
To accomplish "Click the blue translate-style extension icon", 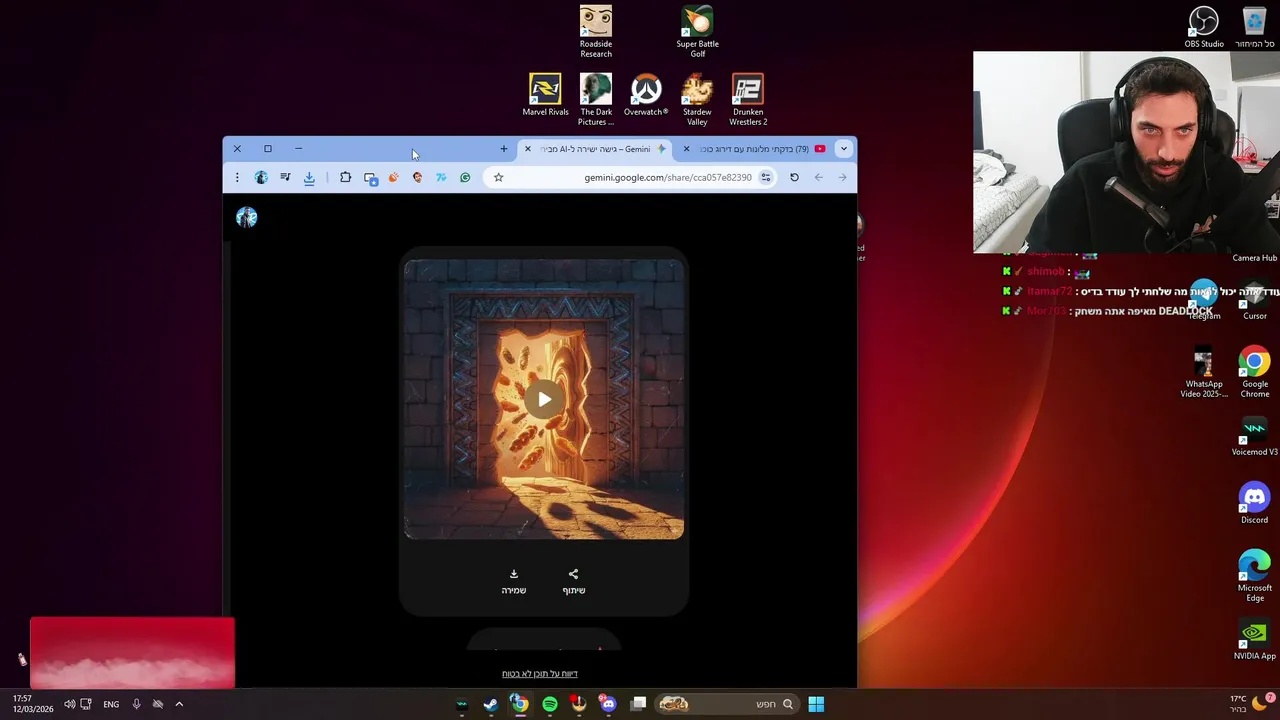I will (x=441, y=177).
